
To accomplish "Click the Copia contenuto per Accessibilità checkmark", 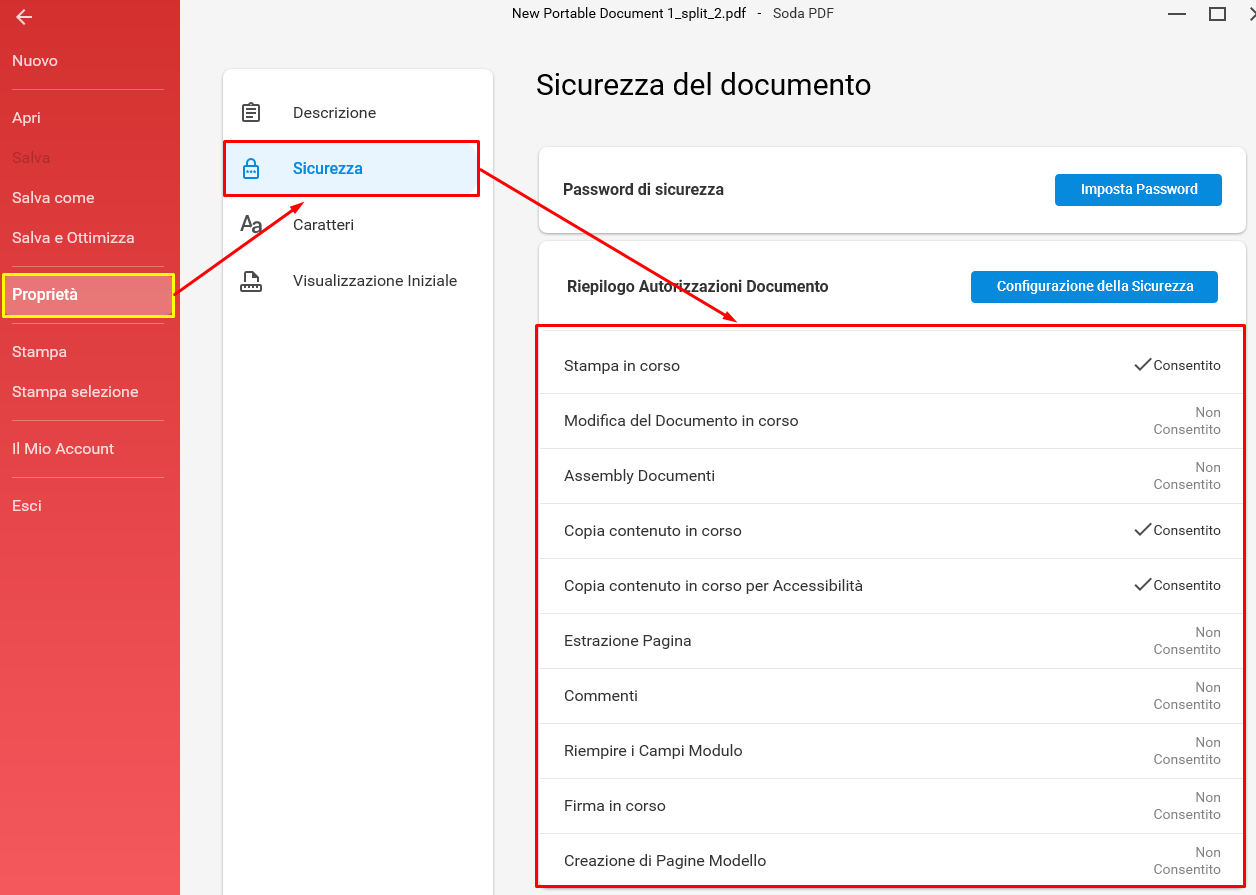I will click(x=1142, y=585).
